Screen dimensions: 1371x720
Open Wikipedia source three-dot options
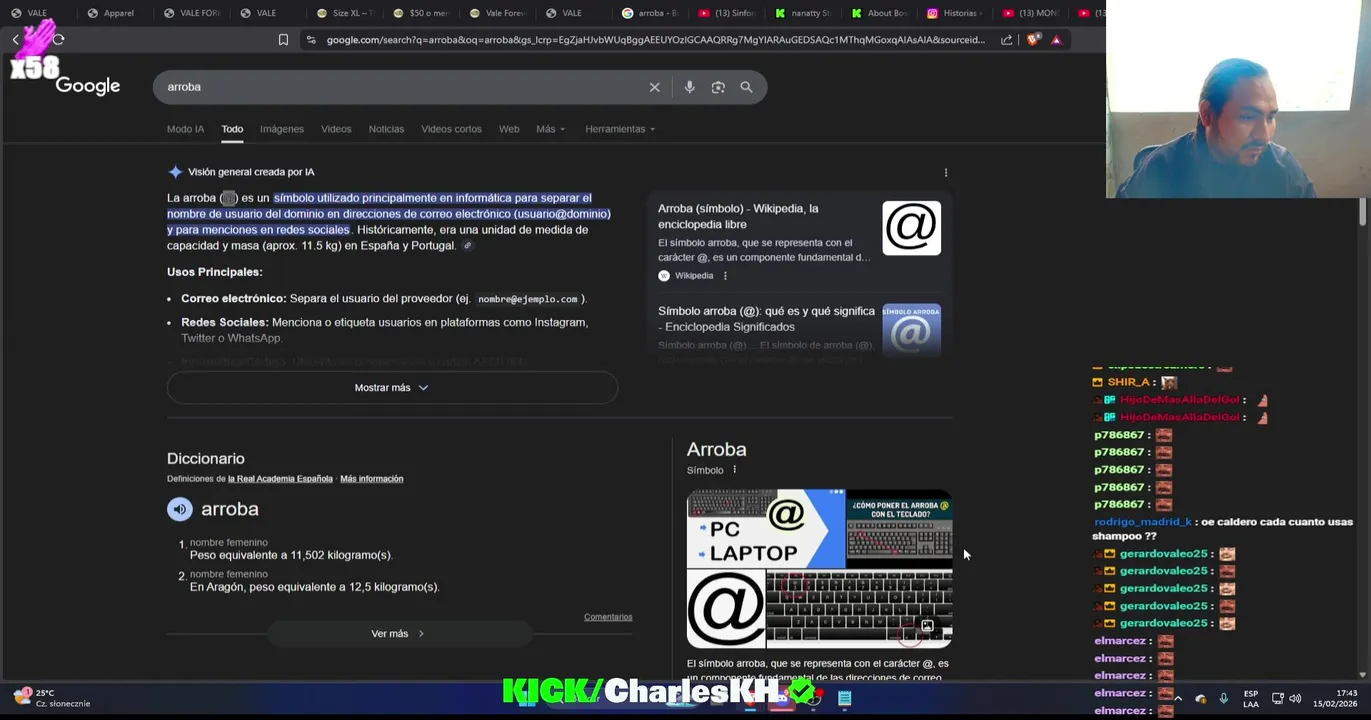coord(725,276)
